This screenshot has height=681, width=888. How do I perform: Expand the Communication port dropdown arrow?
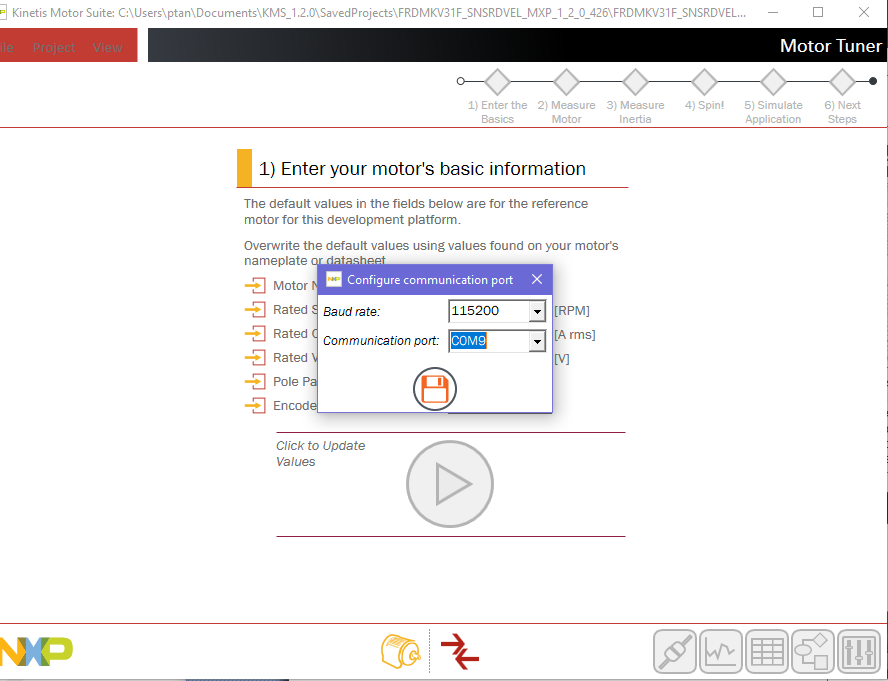click(x=537, y=341)
